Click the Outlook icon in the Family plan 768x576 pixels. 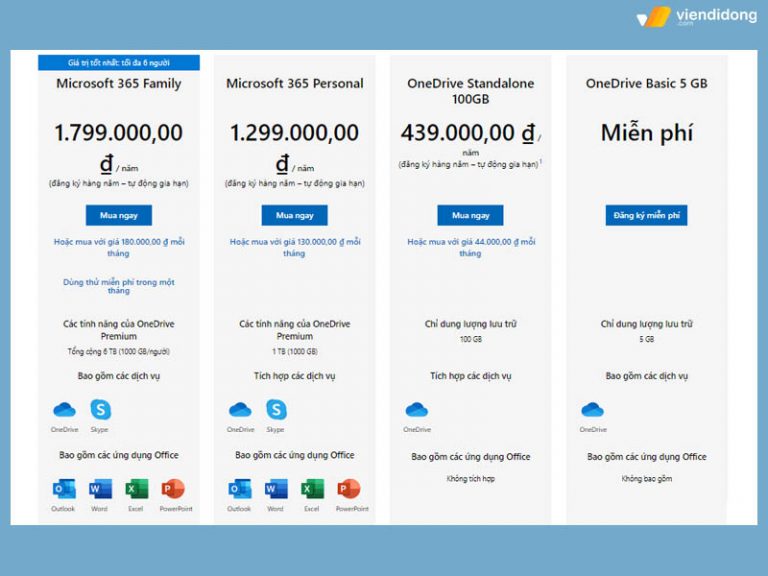point(64,489)
